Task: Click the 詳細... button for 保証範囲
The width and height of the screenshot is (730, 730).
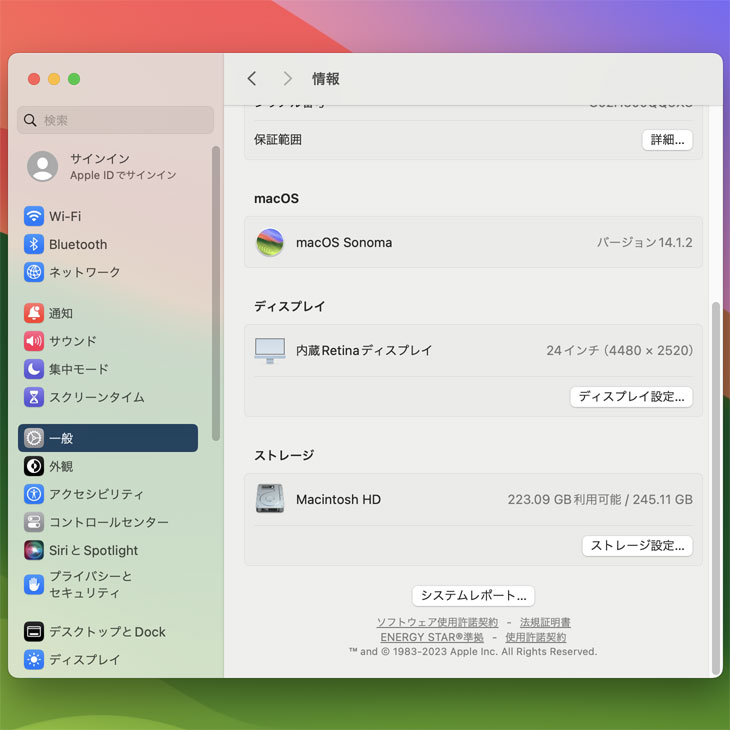Action: tap(667, 140)
